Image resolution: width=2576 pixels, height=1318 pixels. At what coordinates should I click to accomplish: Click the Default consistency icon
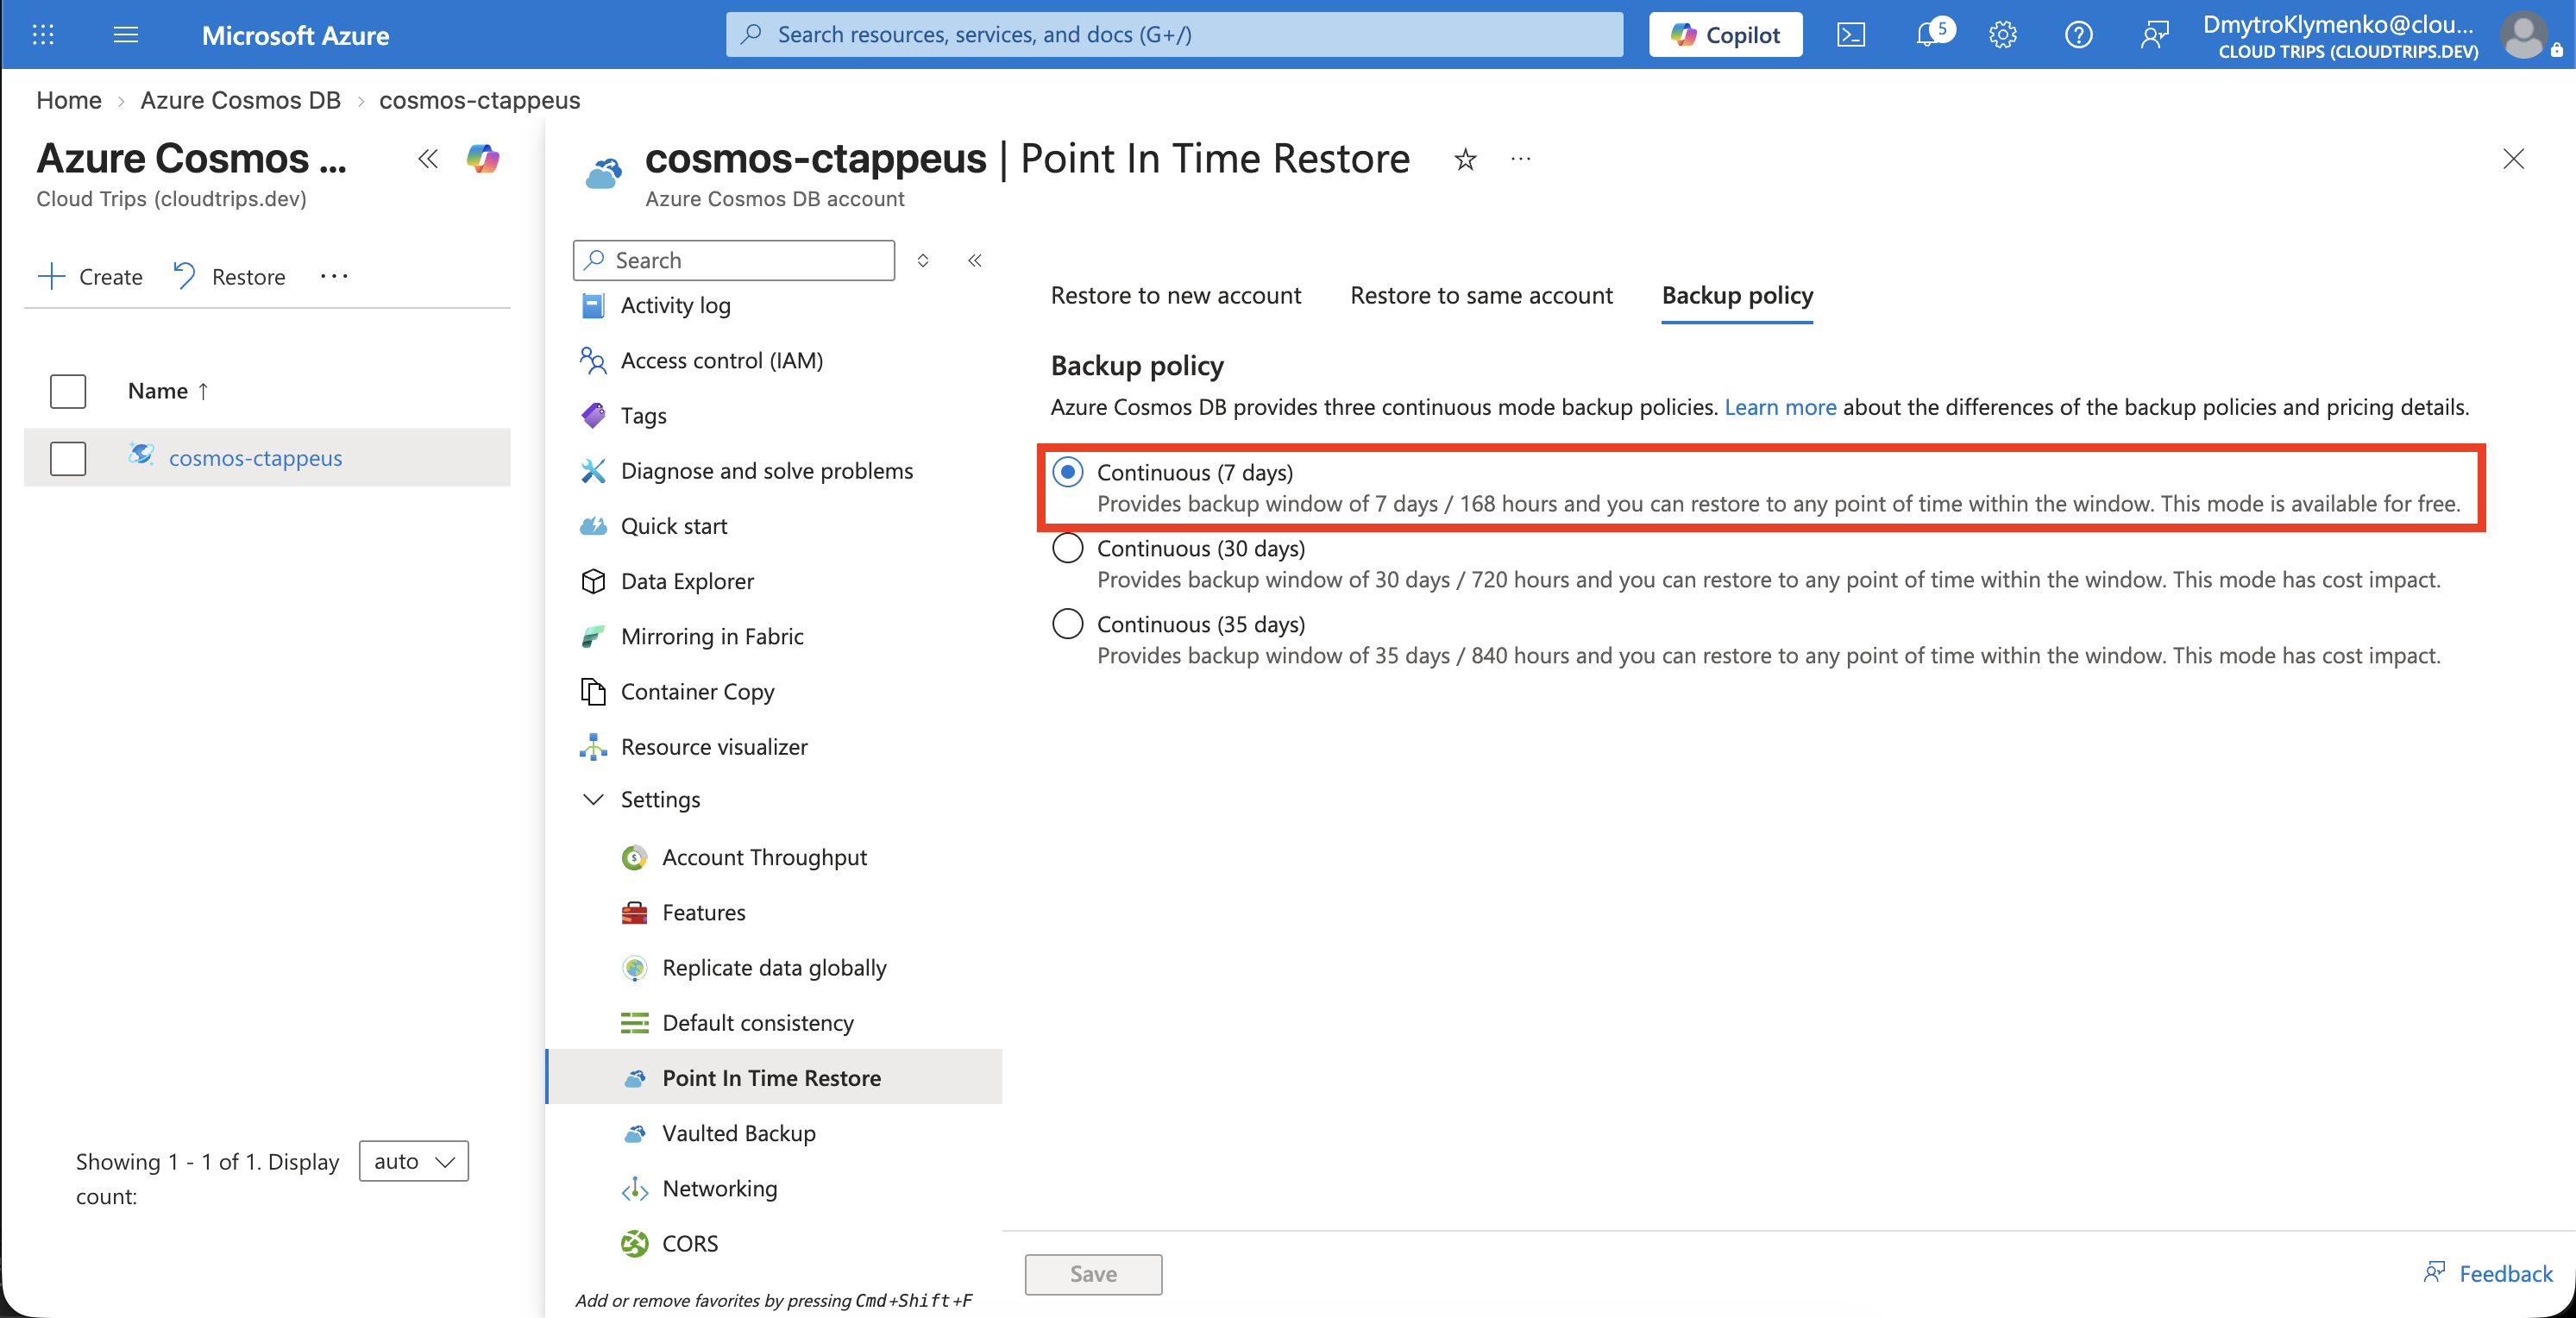[634, 1022]
